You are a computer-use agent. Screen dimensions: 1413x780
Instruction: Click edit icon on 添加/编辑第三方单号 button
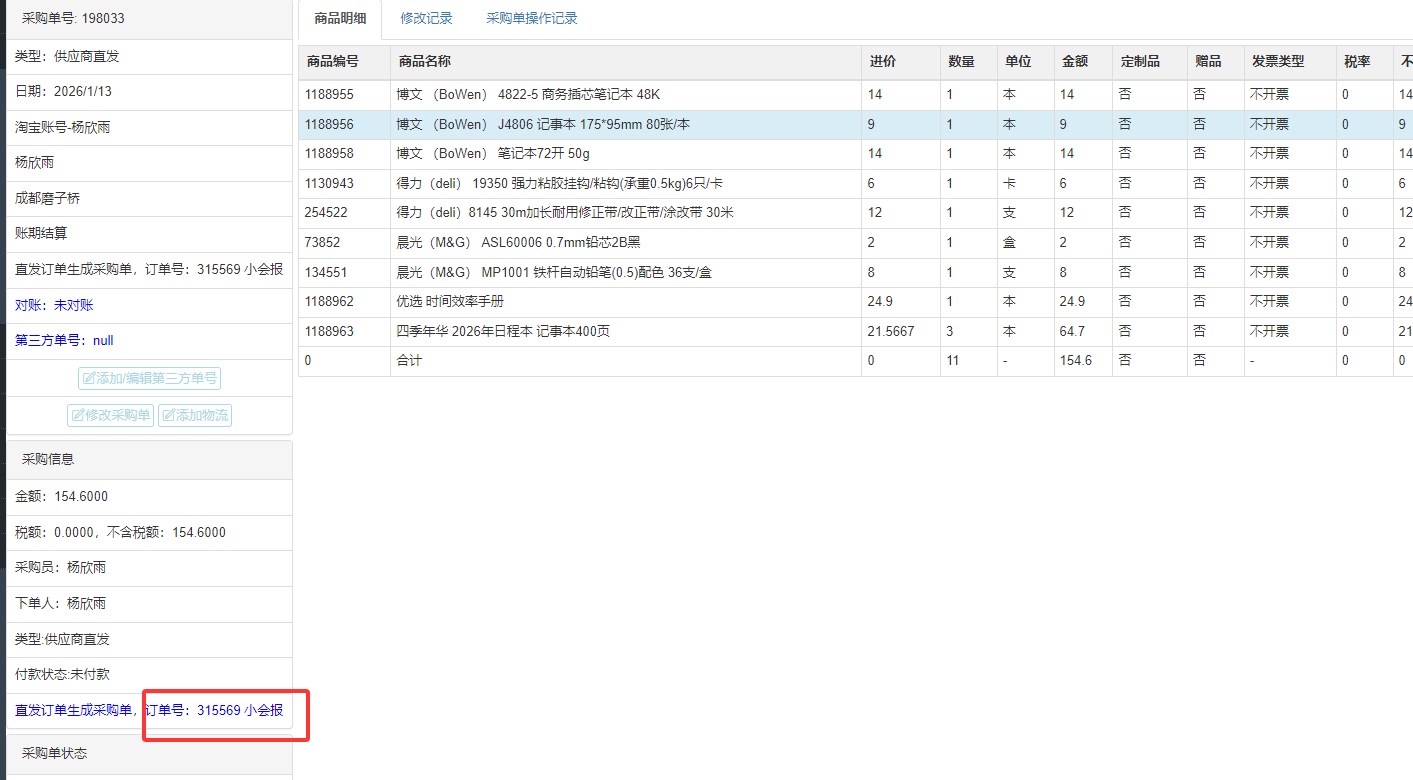tap(89, 378)
